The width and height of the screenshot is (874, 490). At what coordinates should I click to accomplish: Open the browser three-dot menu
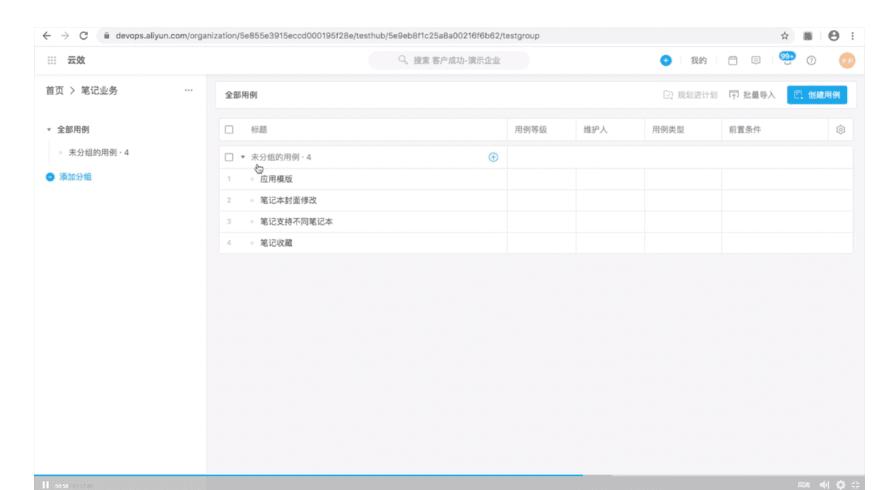point(853,36)
